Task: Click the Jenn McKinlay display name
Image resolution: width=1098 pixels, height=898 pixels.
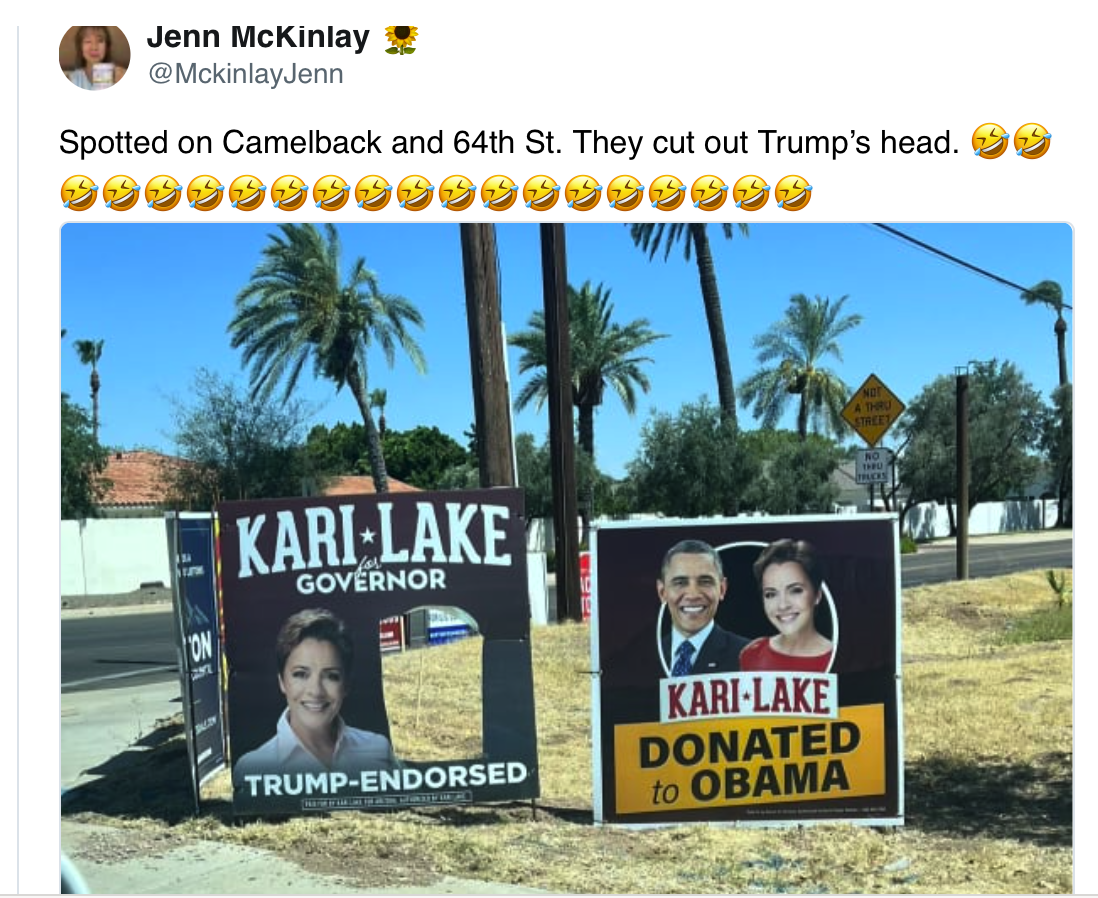Action: [258, 37]
